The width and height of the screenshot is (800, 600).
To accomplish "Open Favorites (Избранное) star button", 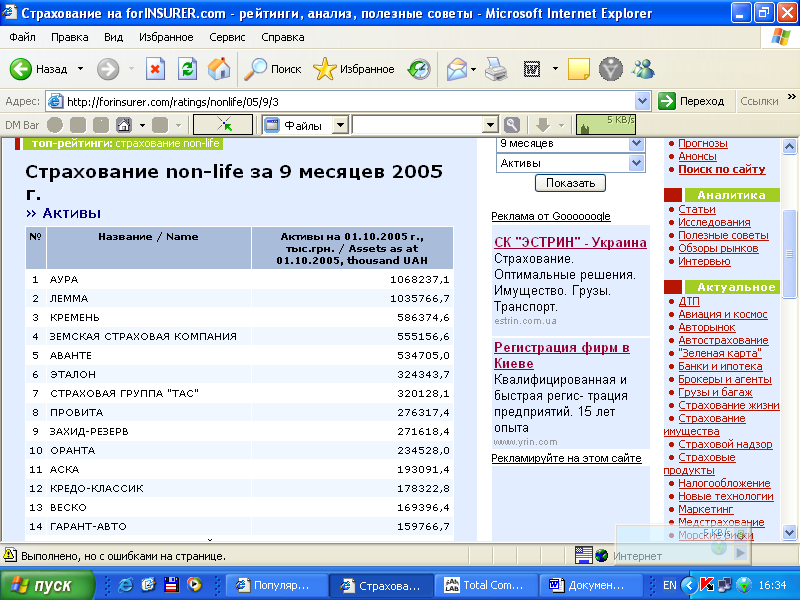I will [x=354, y=69].
